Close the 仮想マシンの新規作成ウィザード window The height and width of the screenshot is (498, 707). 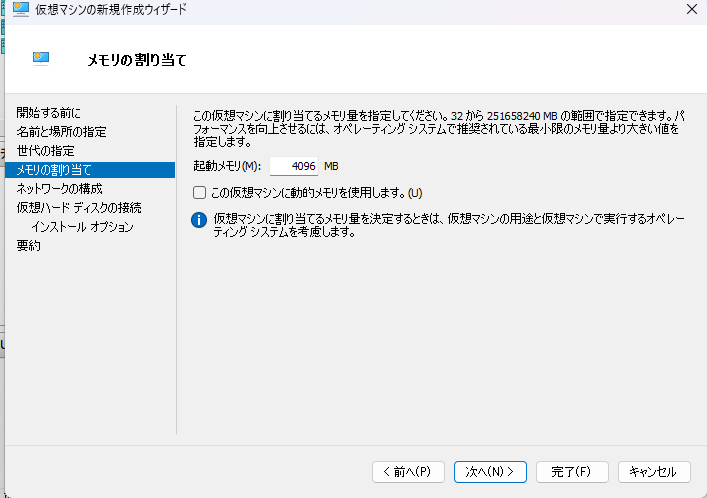[x=692, y=9]
